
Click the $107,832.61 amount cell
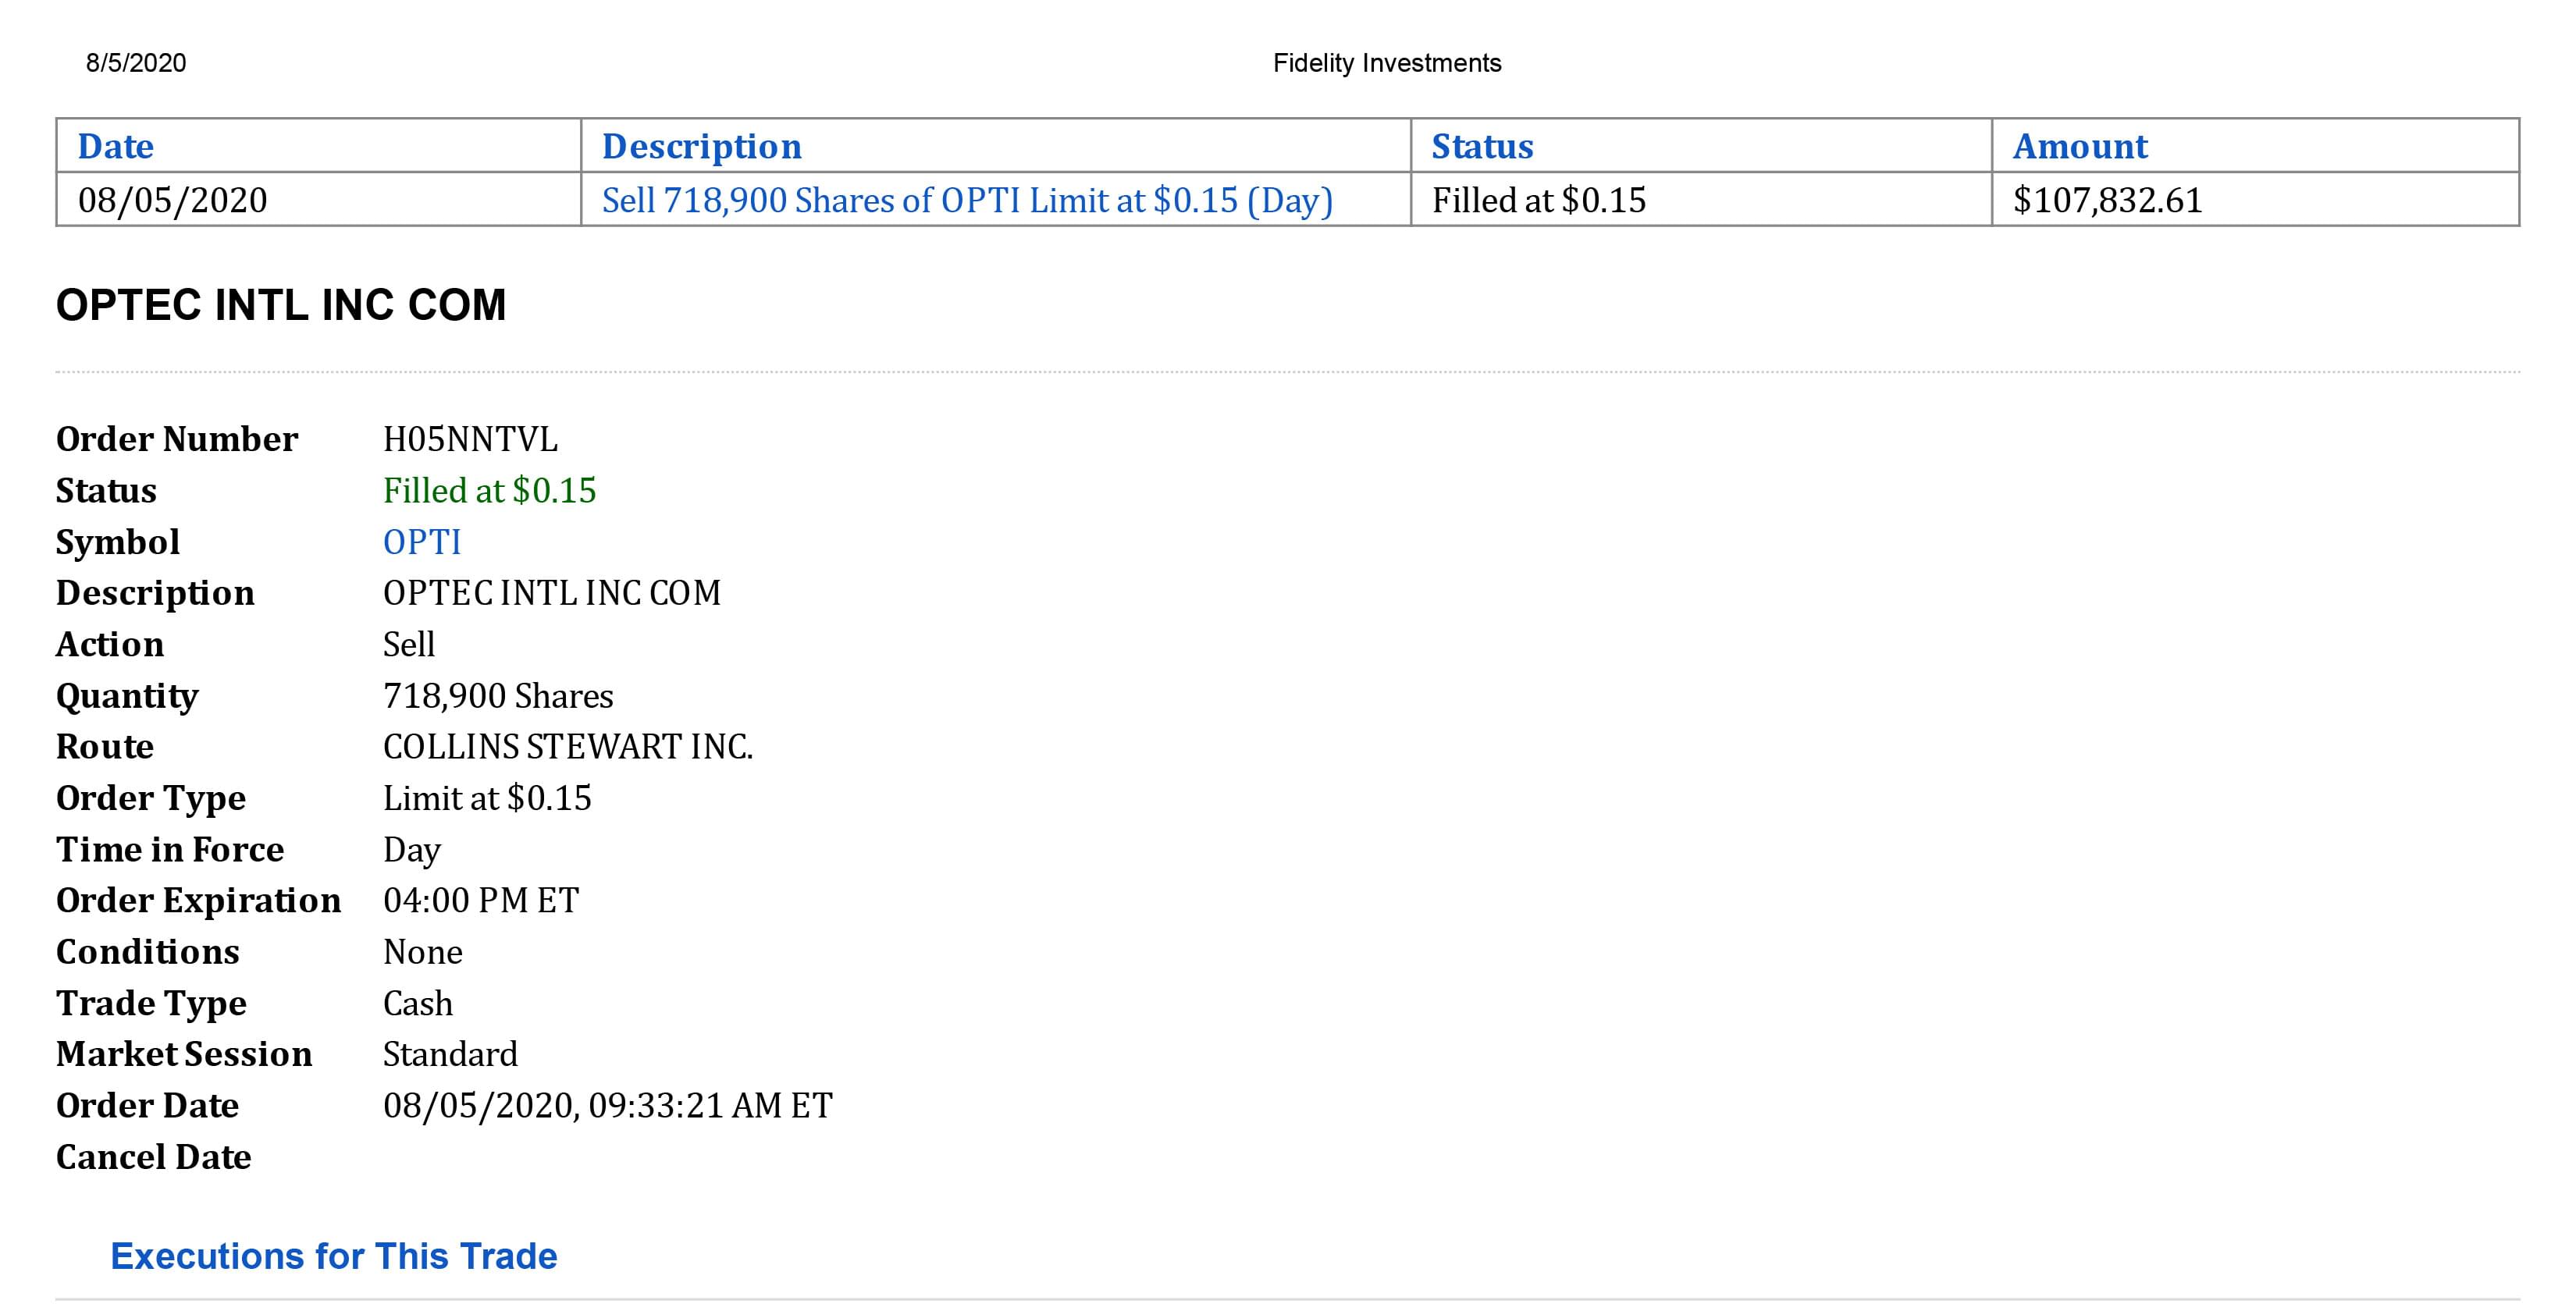[x=2108, y=200]
